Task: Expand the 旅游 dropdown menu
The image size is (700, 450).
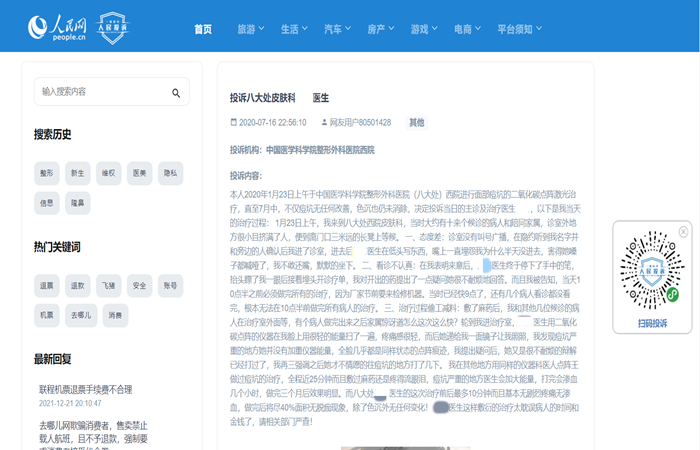Action: [x=252, y=29]
